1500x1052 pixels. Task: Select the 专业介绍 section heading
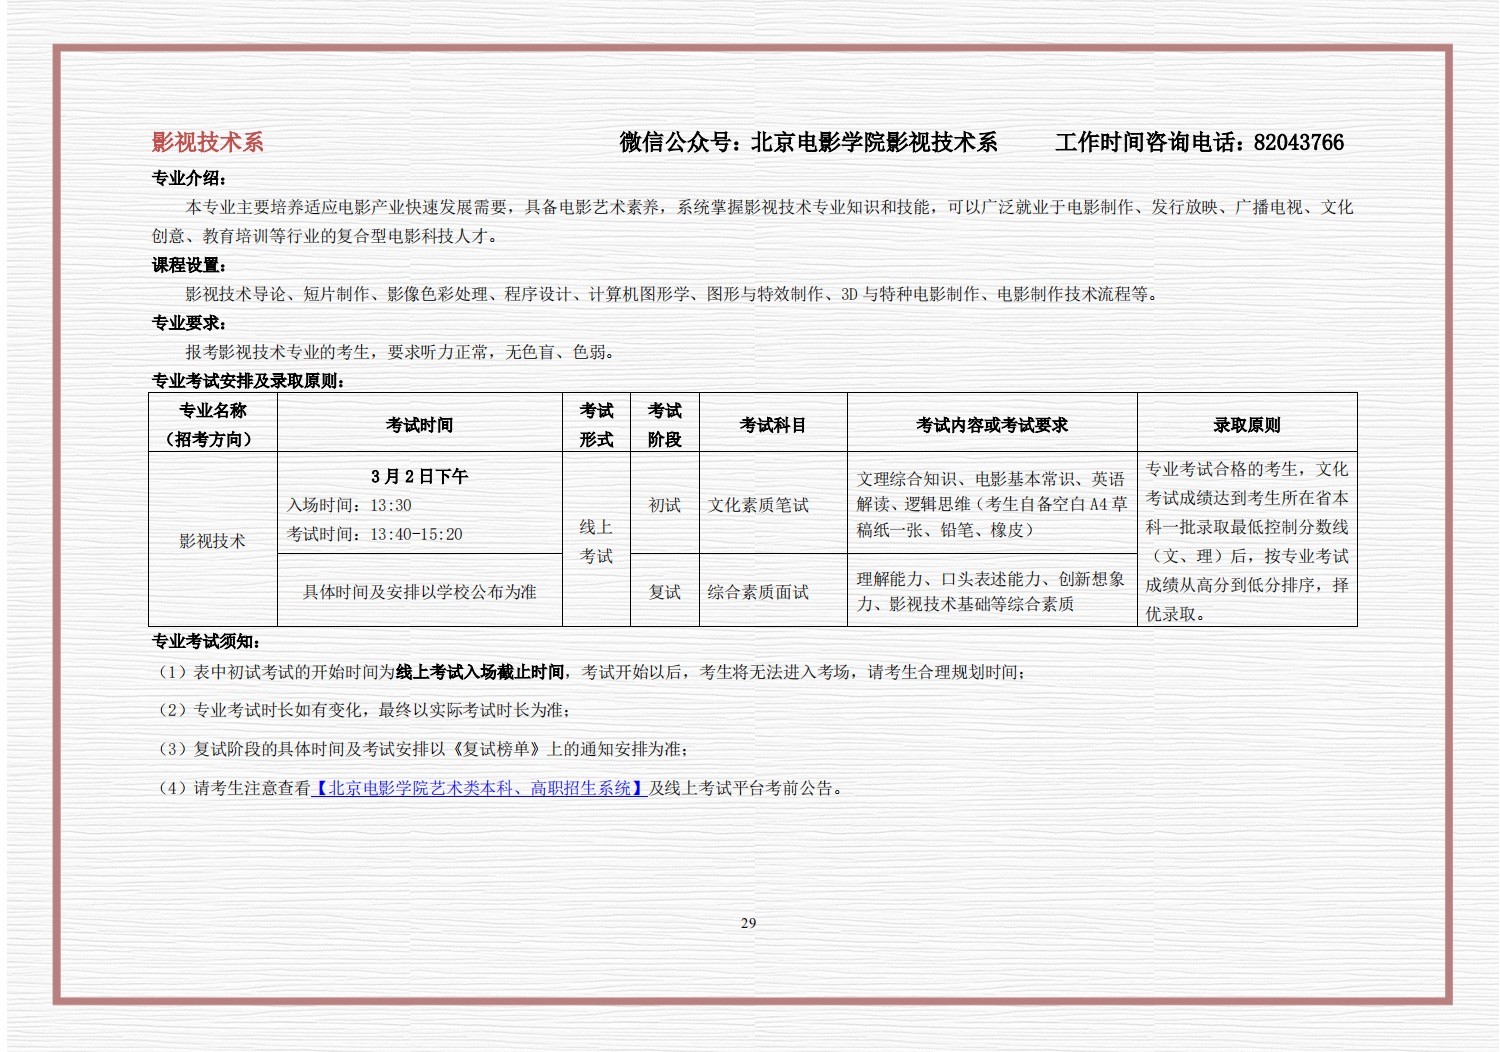(x=189, y=178)
